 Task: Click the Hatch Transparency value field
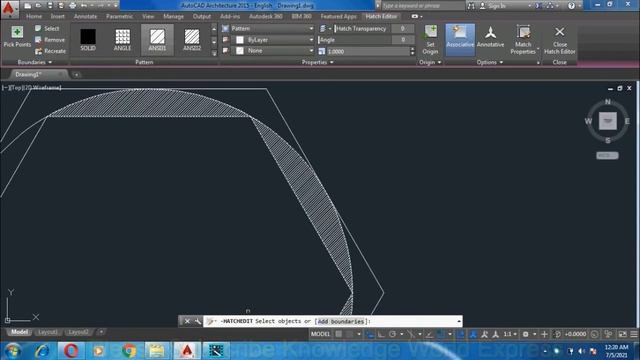click(x=402, y=29)
